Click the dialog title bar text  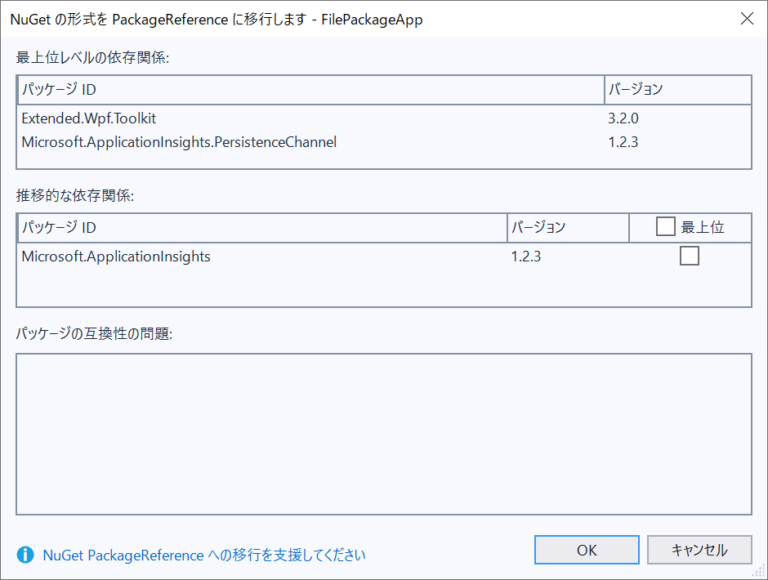(x=216, y=20)
